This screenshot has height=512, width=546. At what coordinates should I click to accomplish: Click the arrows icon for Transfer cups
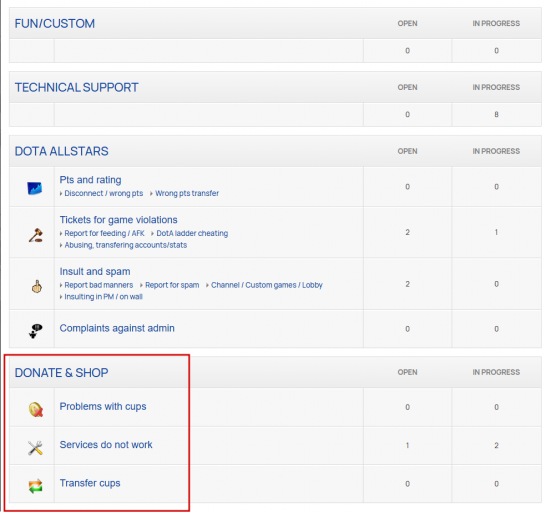[35, 486]
